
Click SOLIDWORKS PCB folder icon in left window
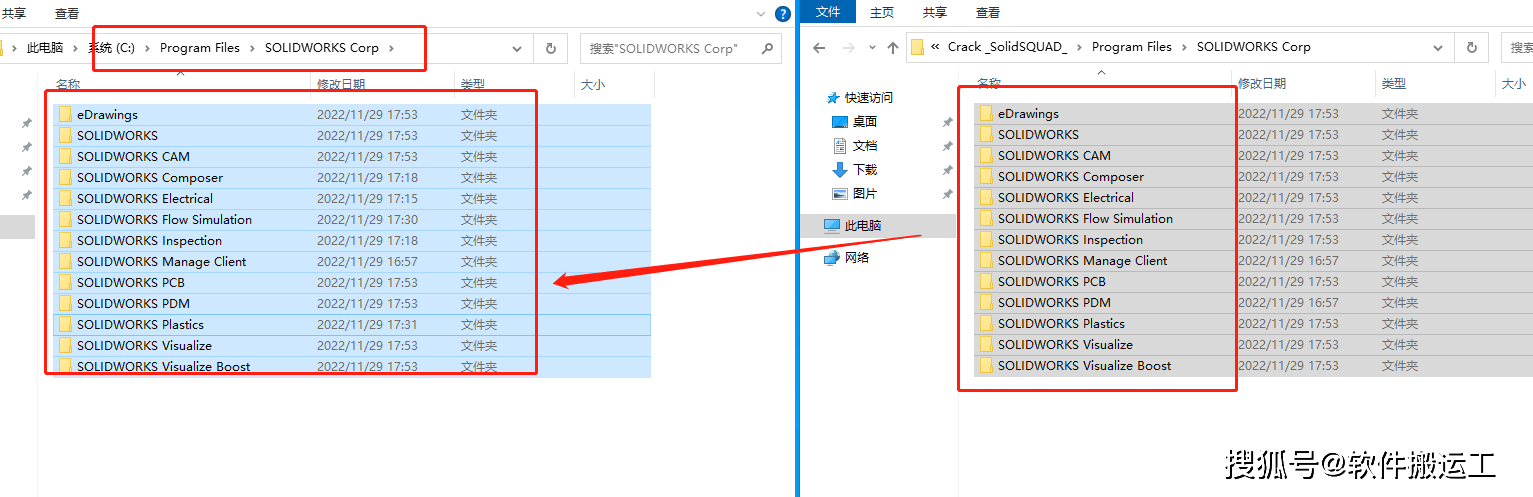pyautogui.click(x=66, y=283)
